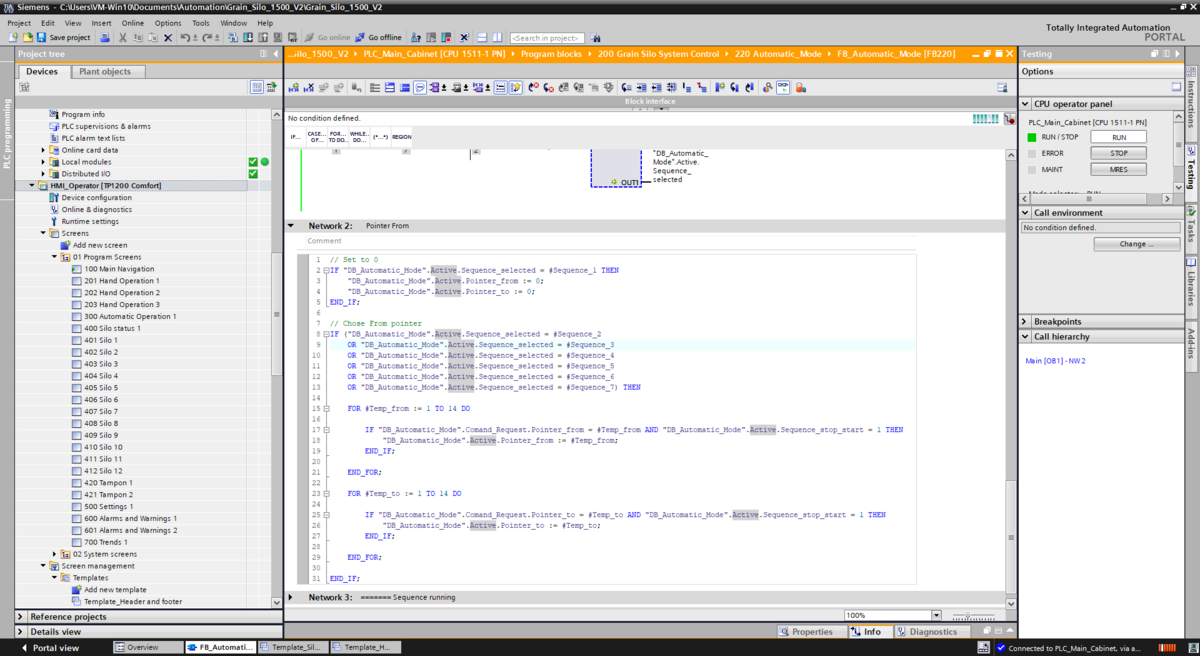Viewport: 1200px width, 656px height.
Task: Open the zoom level 100% dropdown
Action: (x=936, y=616)
